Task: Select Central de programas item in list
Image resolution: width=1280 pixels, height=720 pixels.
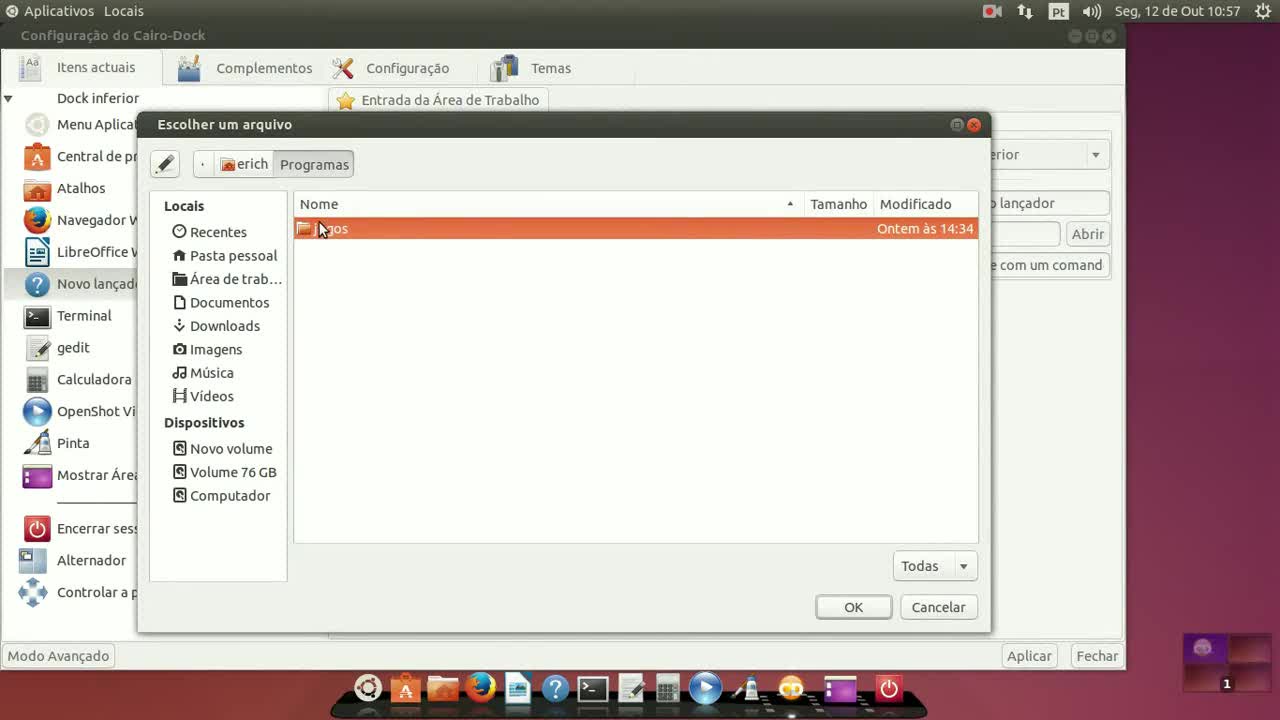Action: coord(80,156)
